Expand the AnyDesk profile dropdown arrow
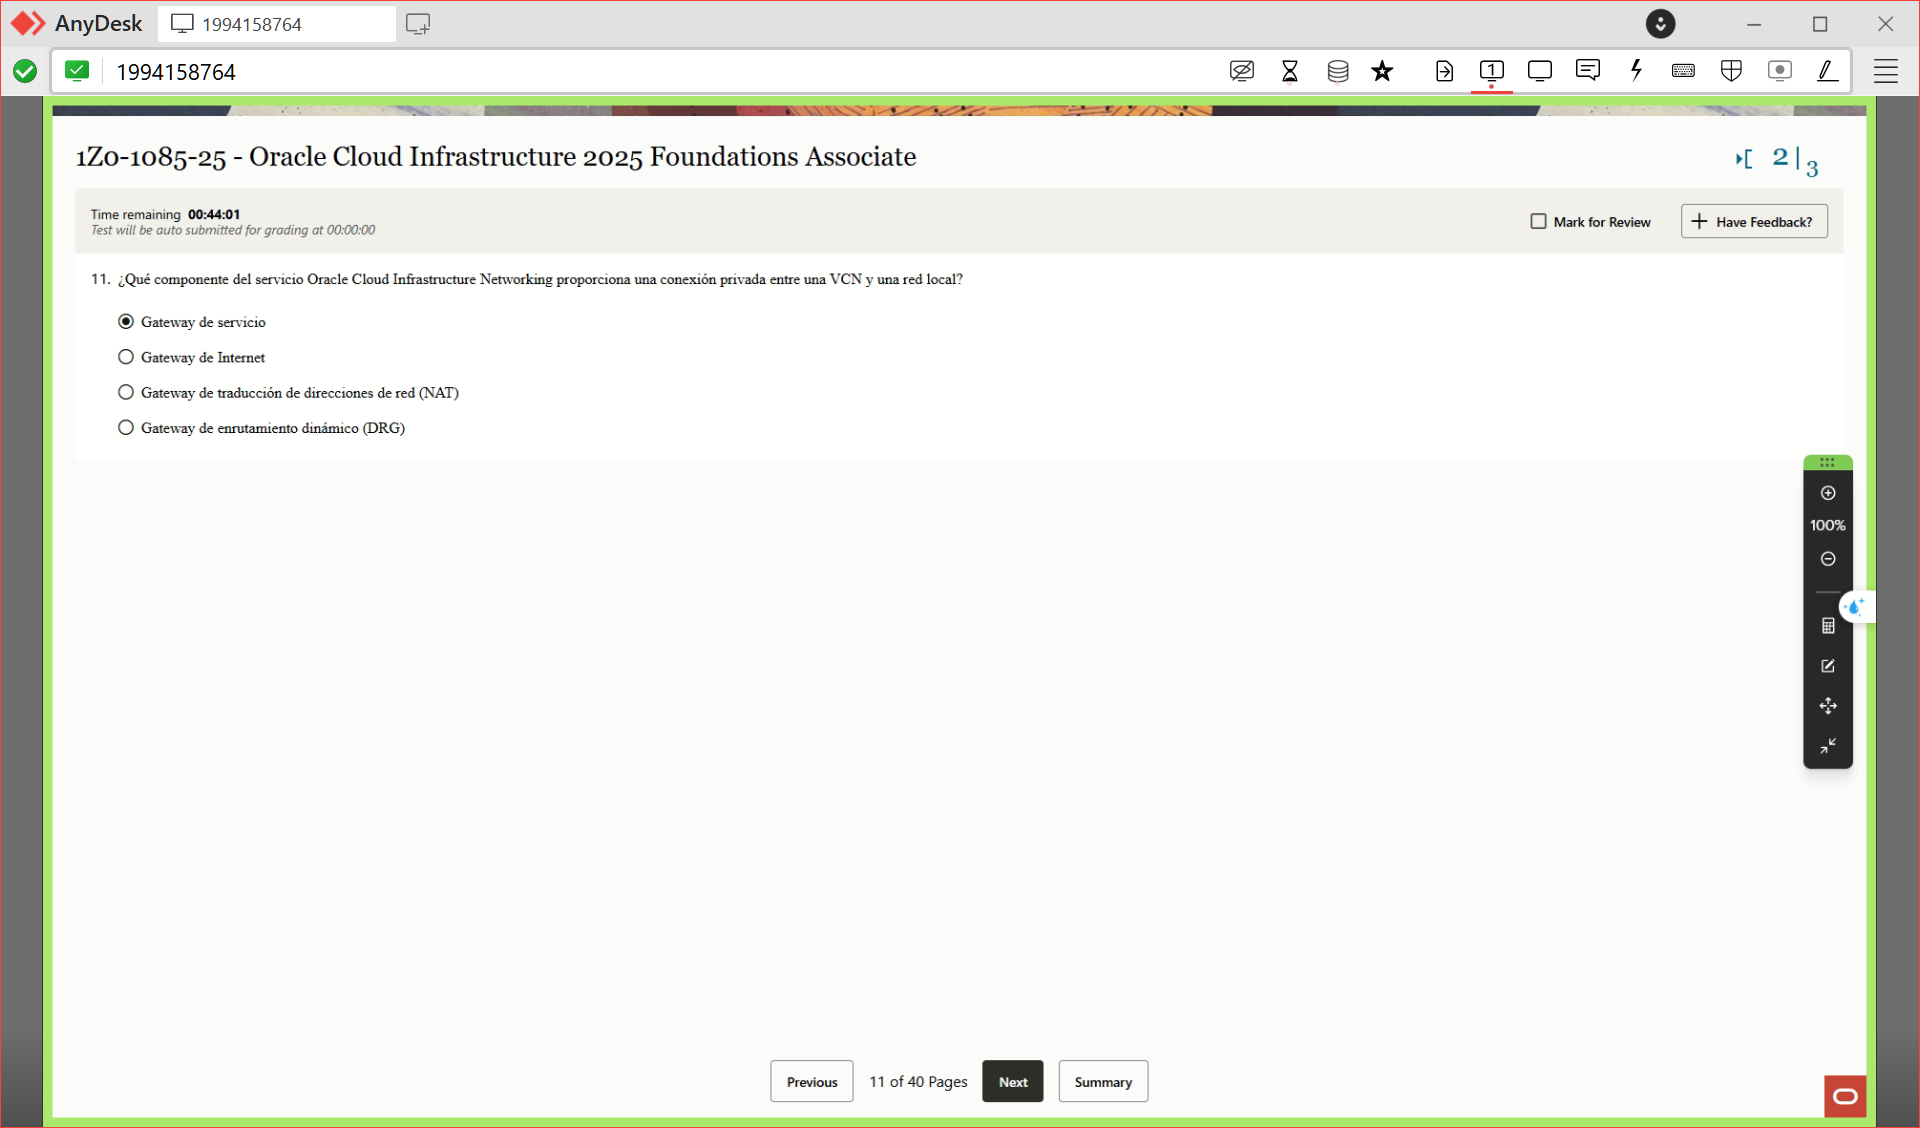Screen dimensions: 1920x1128 click(x=1660, y=24)
